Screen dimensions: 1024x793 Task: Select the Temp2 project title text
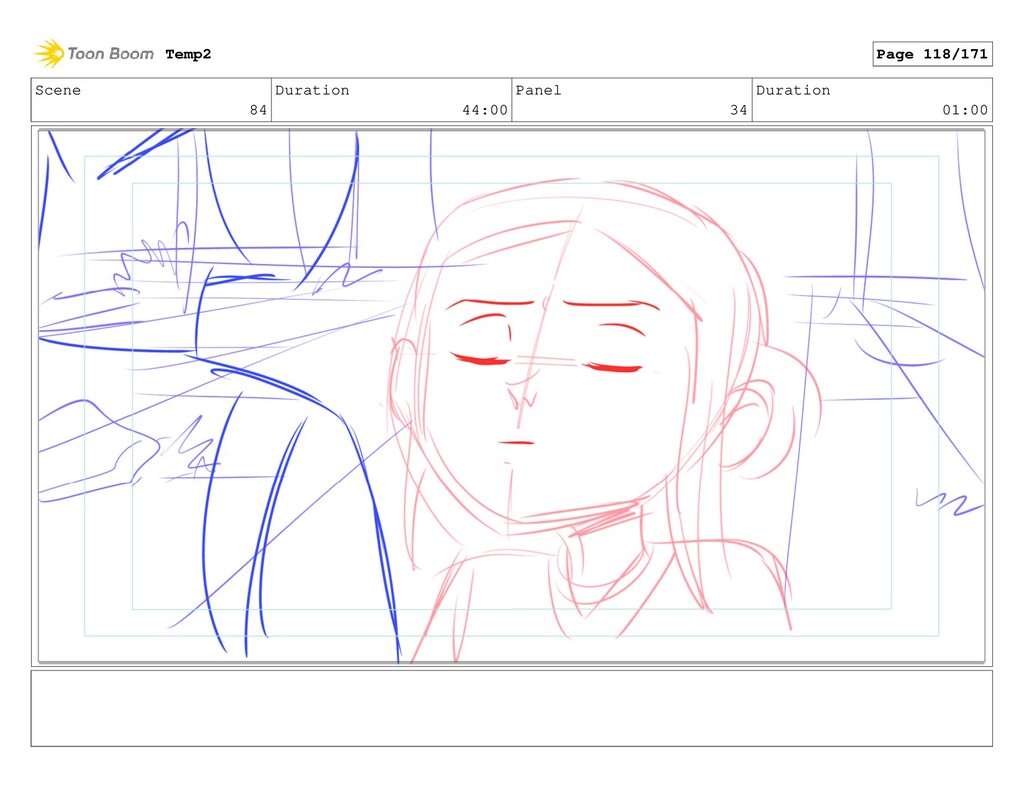(188, 54)
